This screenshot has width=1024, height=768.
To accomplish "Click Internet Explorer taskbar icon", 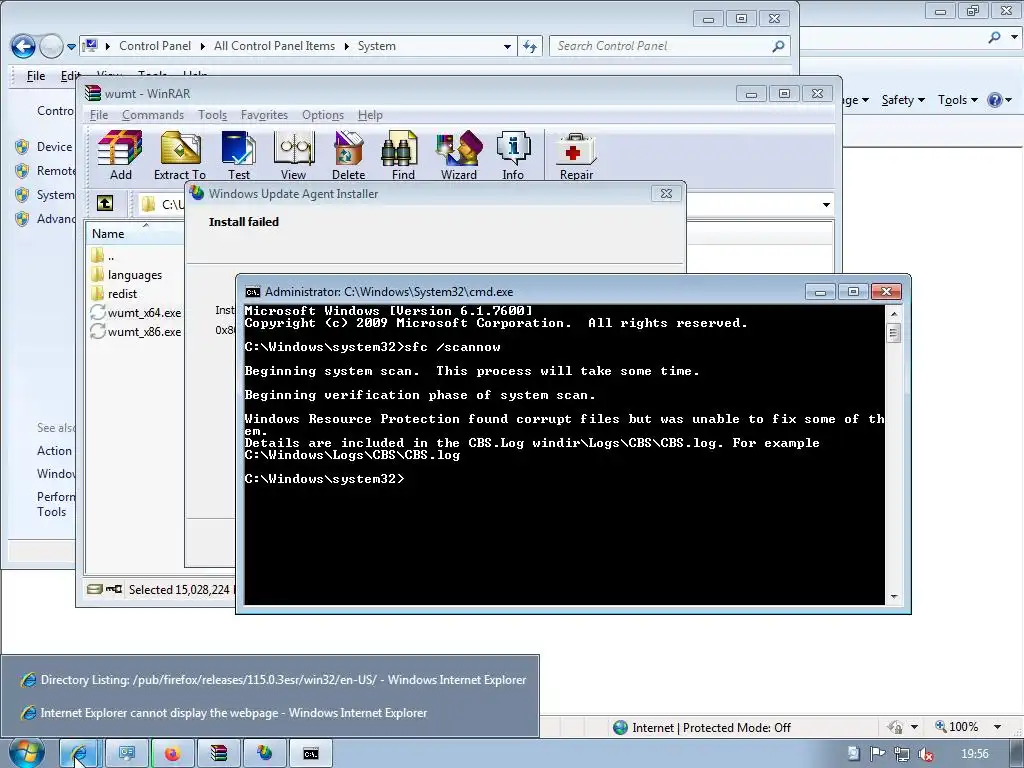I will pyautogui.click(x=79, y=754).
